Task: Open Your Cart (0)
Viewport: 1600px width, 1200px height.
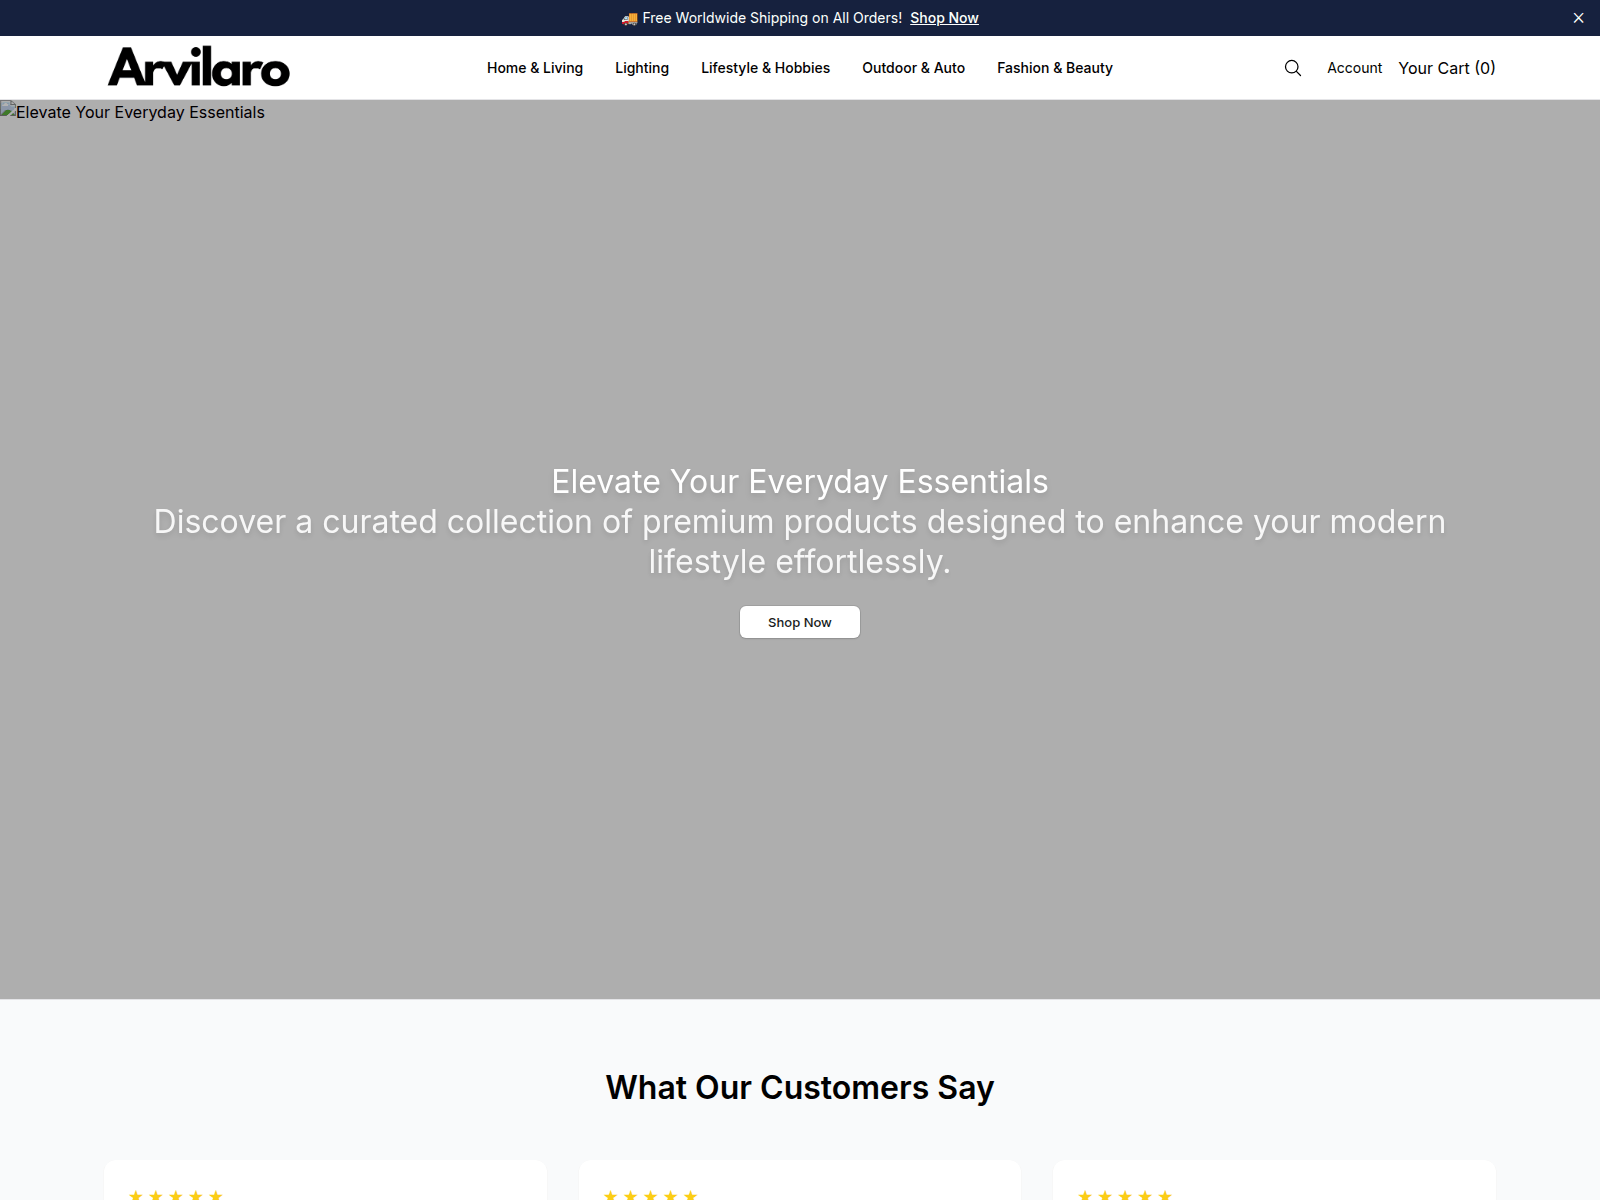Action: click(1447, 68)
